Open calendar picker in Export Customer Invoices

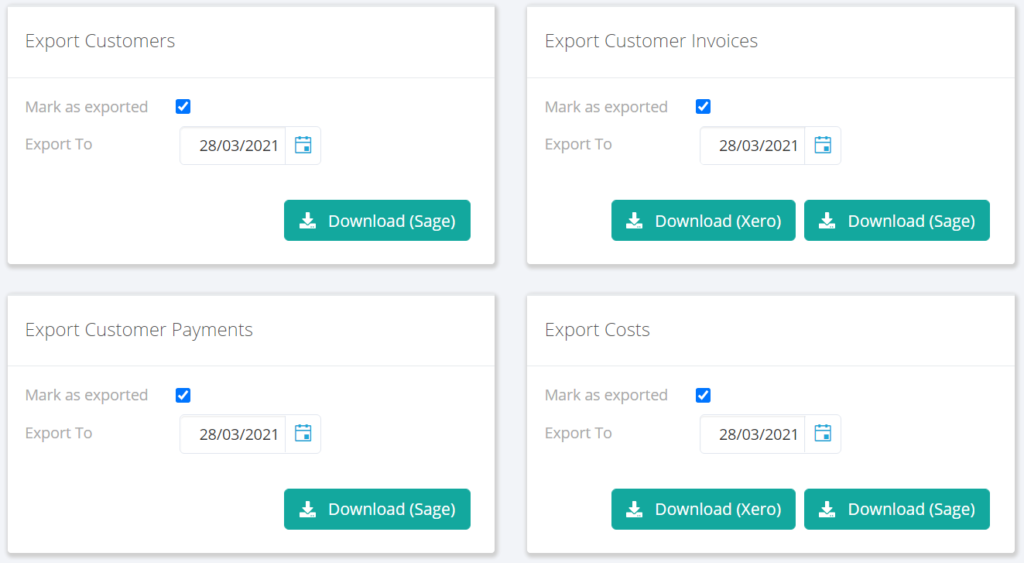[823, 145]
